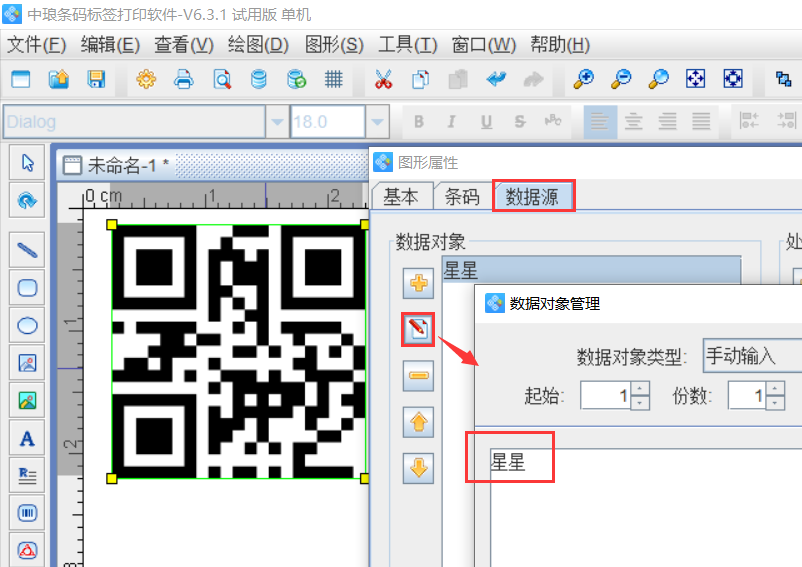This screenshot has width=802, height=567.
Task: Open the 窗口(W) menu
Action: [x=484, y=45]
